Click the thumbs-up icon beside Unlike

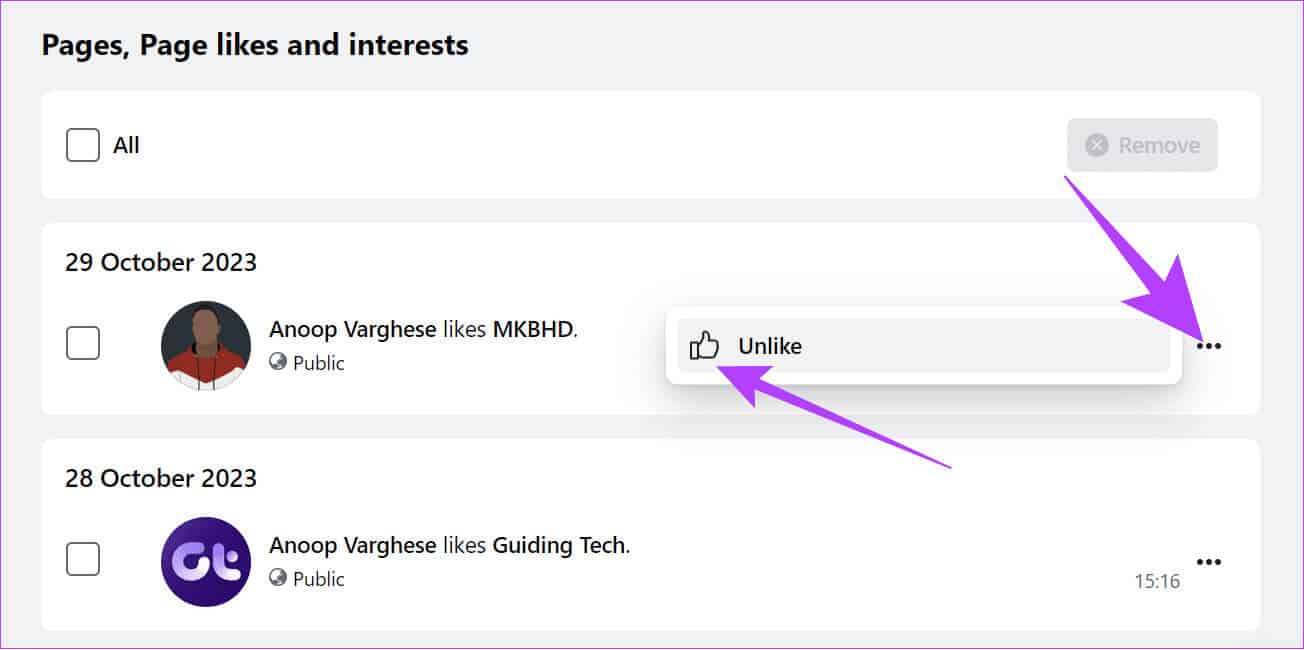tap(705, 346)
